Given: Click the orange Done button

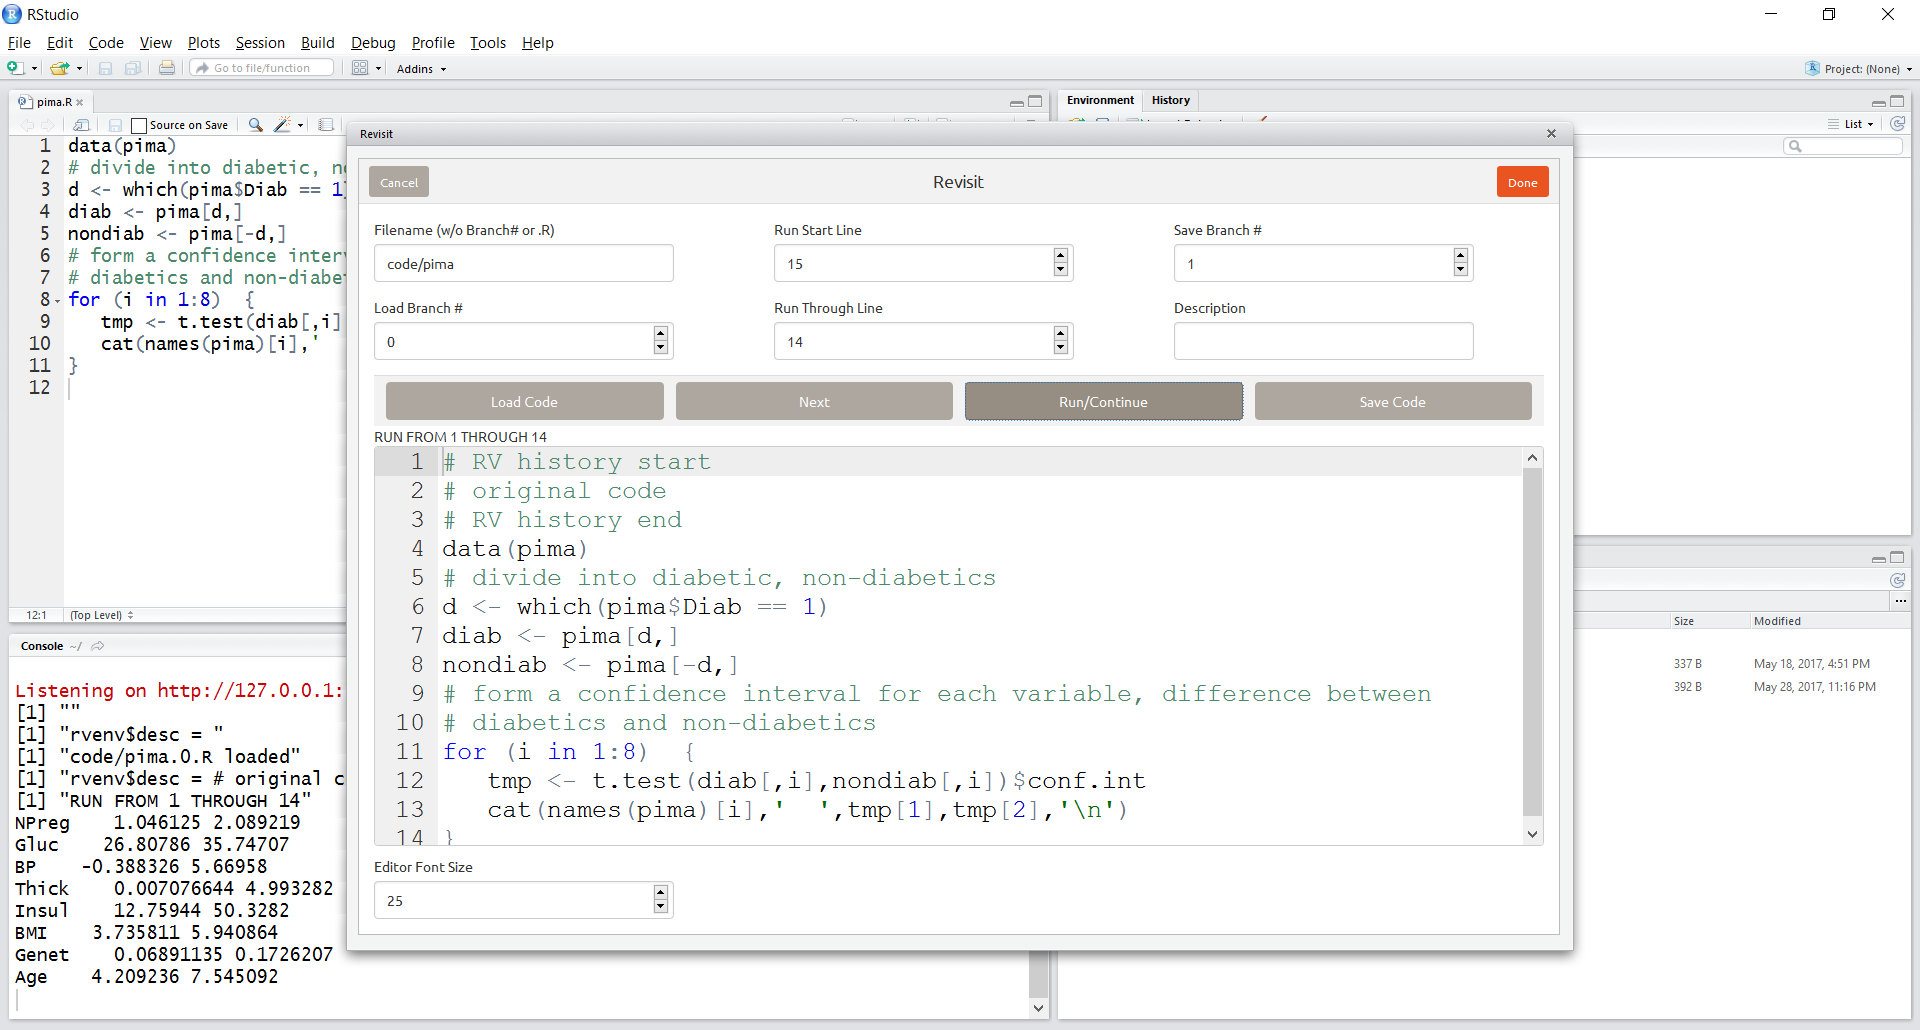Looking at the screenshot, I should [x=1522, y=182].
